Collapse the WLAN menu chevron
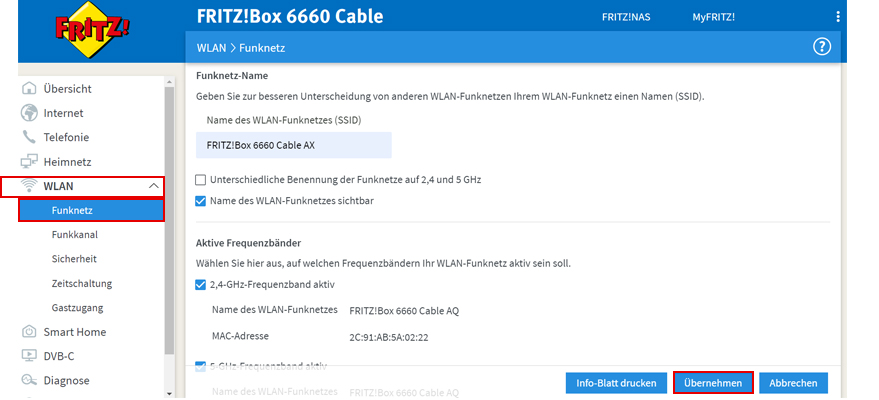Viewport: 879px width, 400px height. 153,186
